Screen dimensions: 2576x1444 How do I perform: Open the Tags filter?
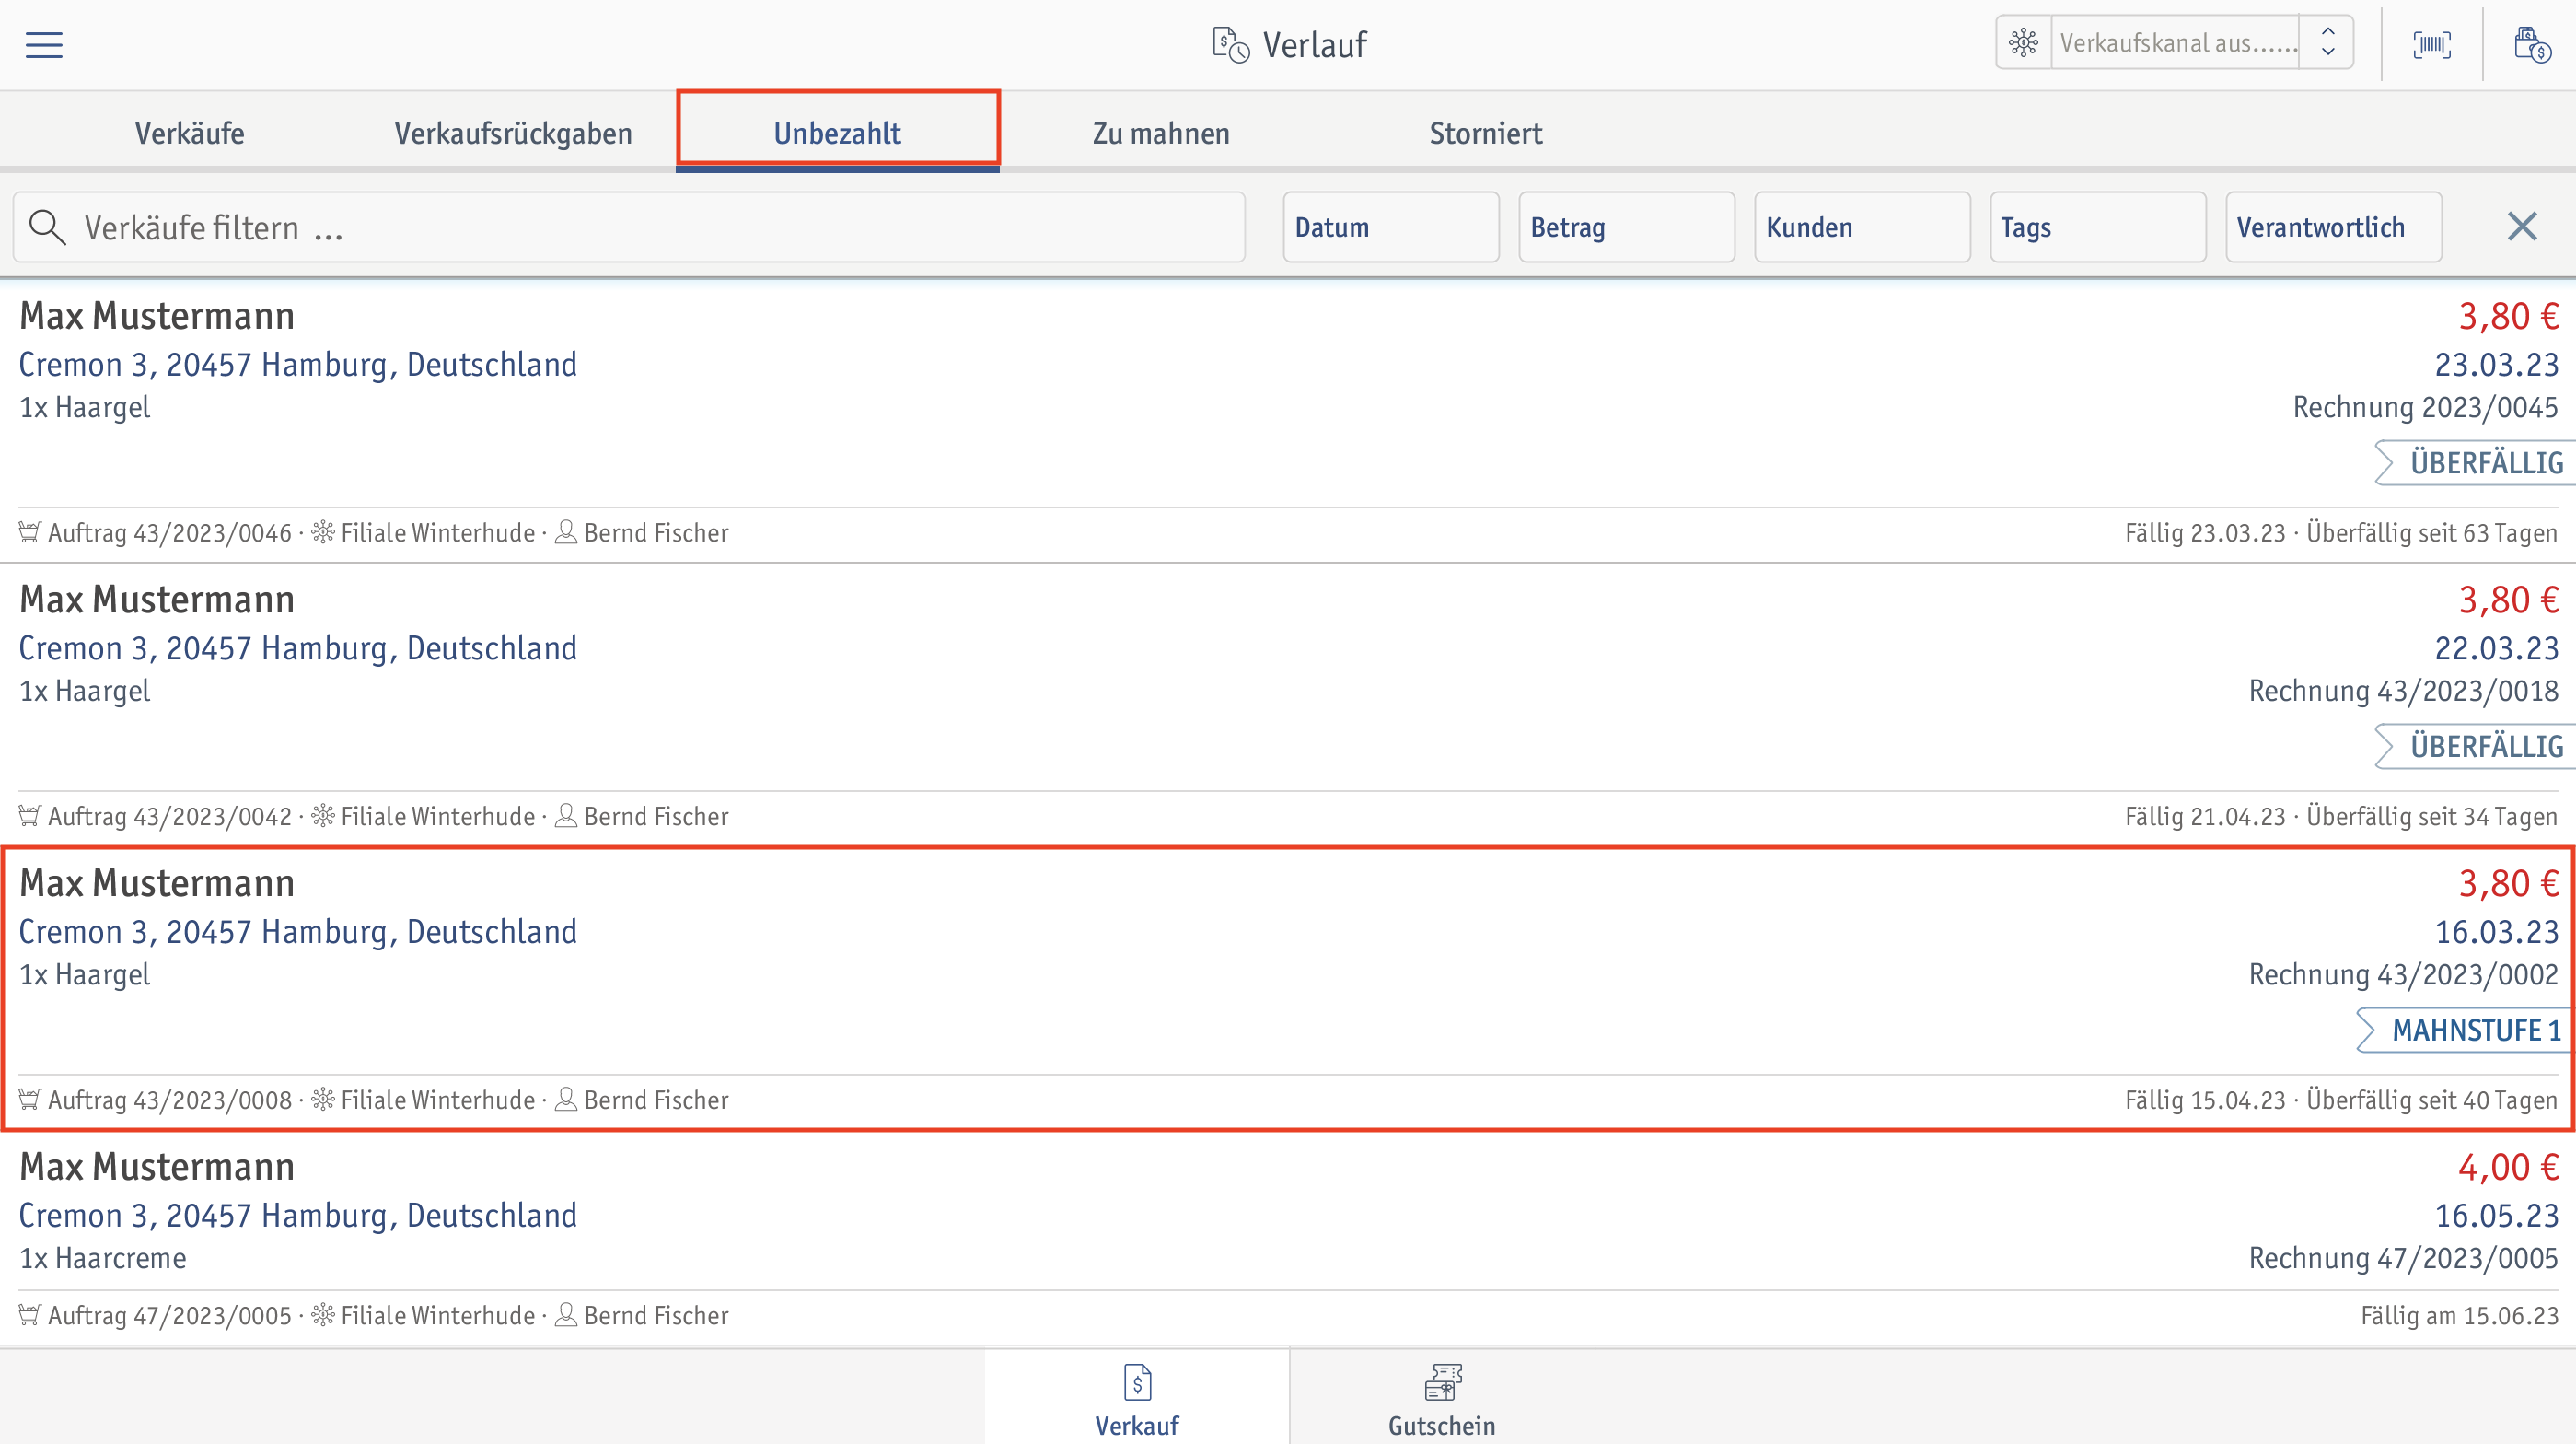pos(2098,227)
